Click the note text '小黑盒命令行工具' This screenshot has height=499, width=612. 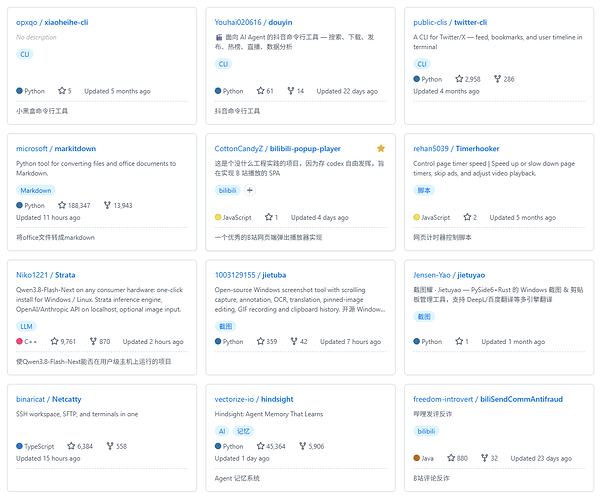click(x=42, y=111)
